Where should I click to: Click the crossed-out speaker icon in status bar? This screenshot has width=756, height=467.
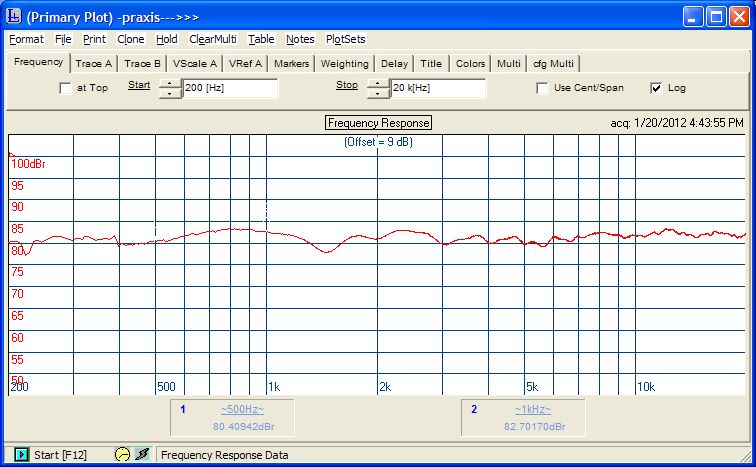pos(142,454)
